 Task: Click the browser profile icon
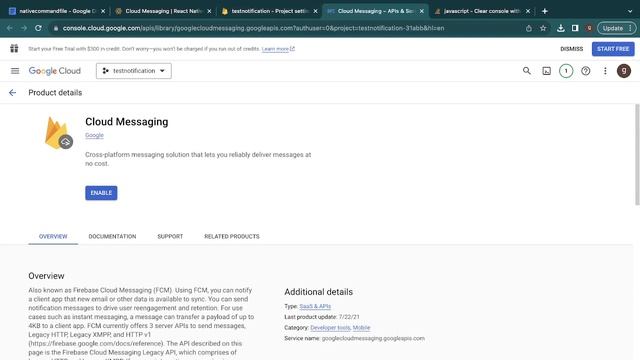pyautogui.click(x=589, y=28)
